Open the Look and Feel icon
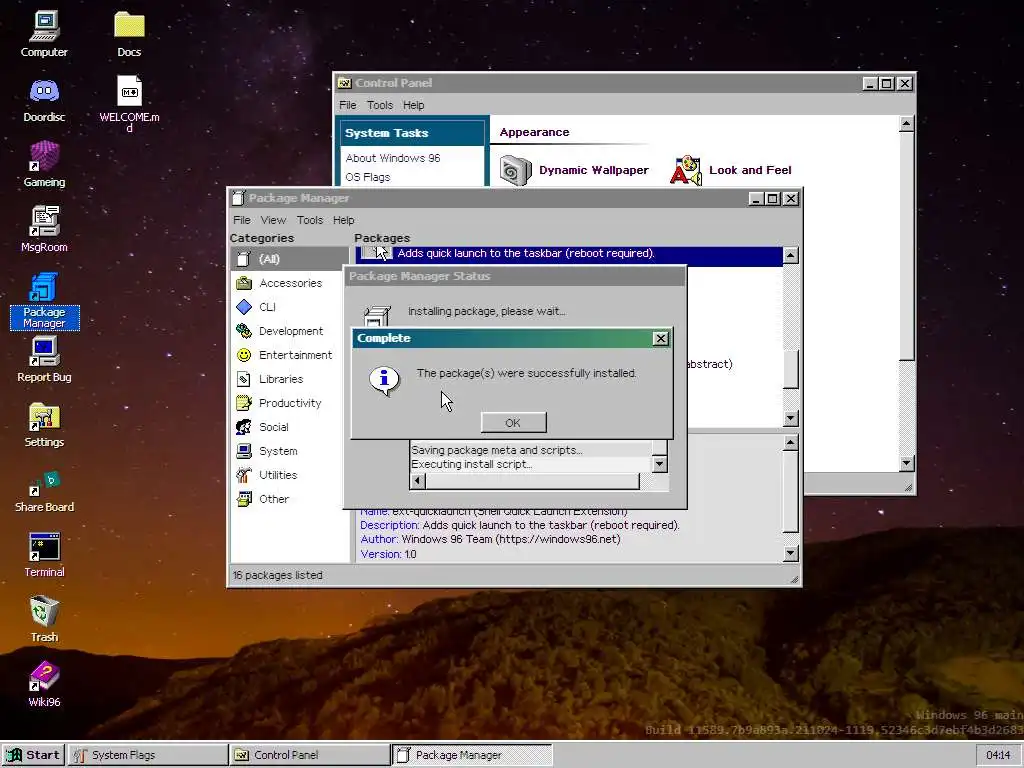The image size is (1024, 768). tap(686, 170)
